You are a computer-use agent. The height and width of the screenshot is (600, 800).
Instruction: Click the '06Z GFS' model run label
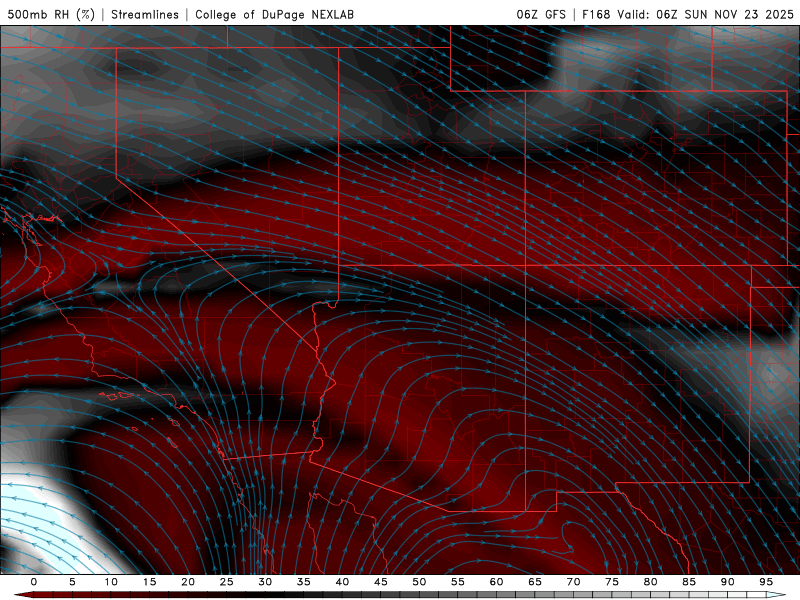[541, 15]
